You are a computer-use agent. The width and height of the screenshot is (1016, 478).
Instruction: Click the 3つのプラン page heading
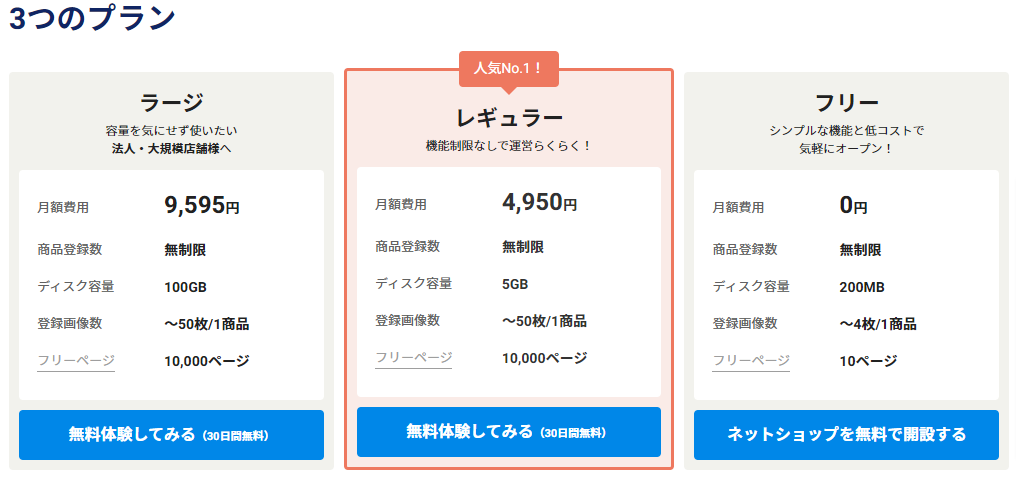pos(93,19)
